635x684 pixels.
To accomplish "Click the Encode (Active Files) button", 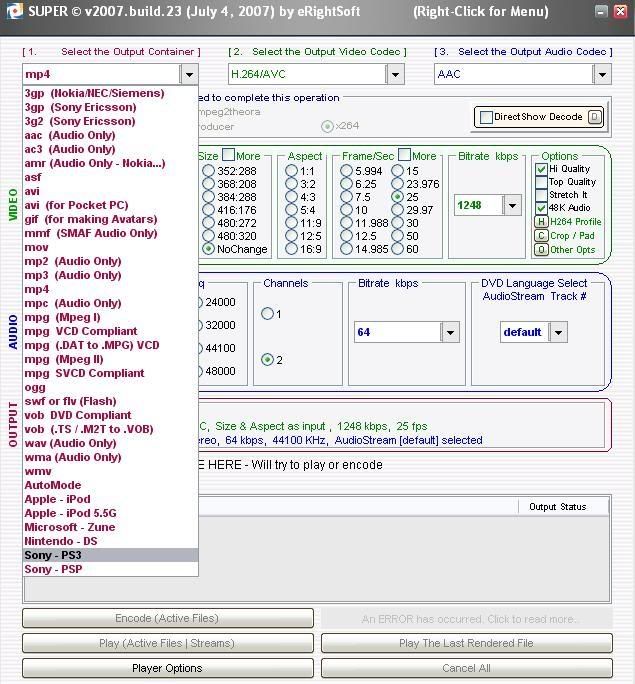I will tap(167, 618).
